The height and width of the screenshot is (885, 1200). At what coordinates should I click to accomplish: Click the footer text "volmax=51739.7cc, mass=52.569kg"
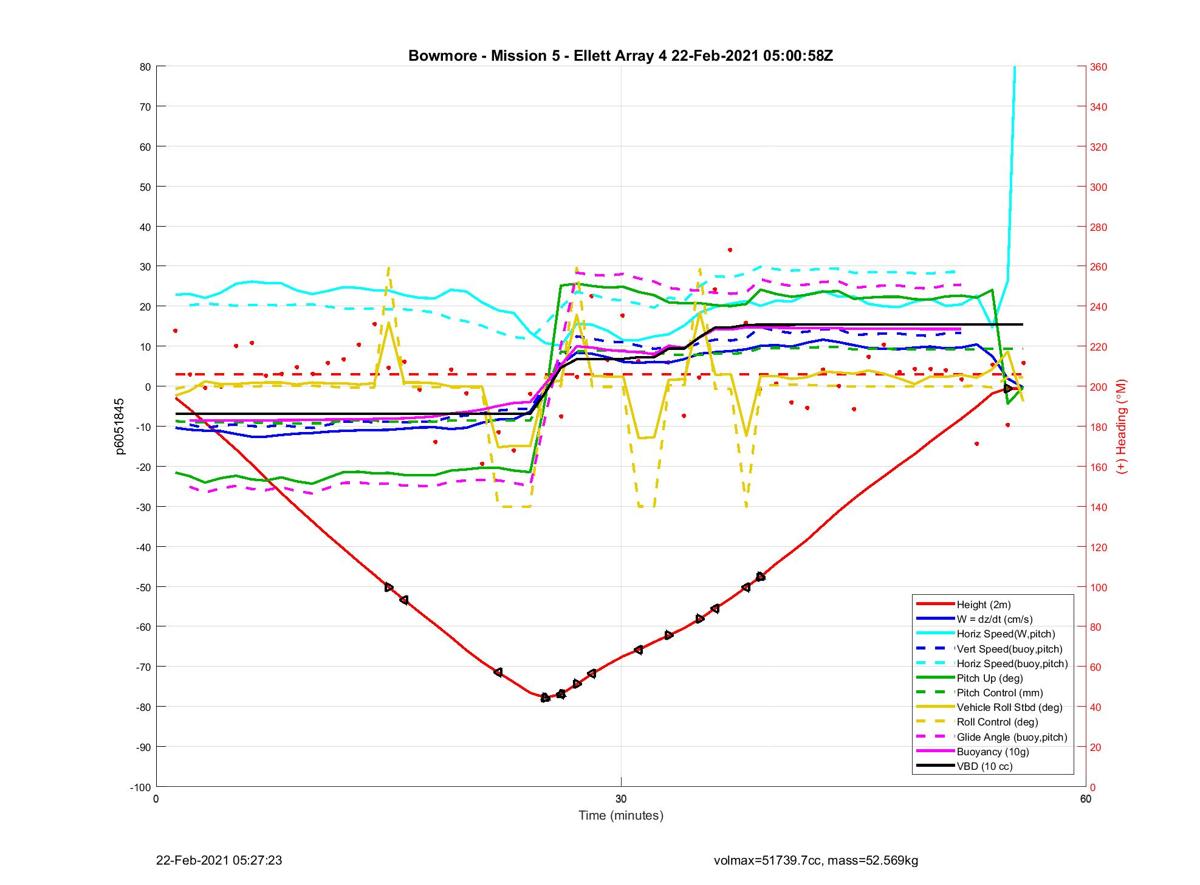point(816,860)
